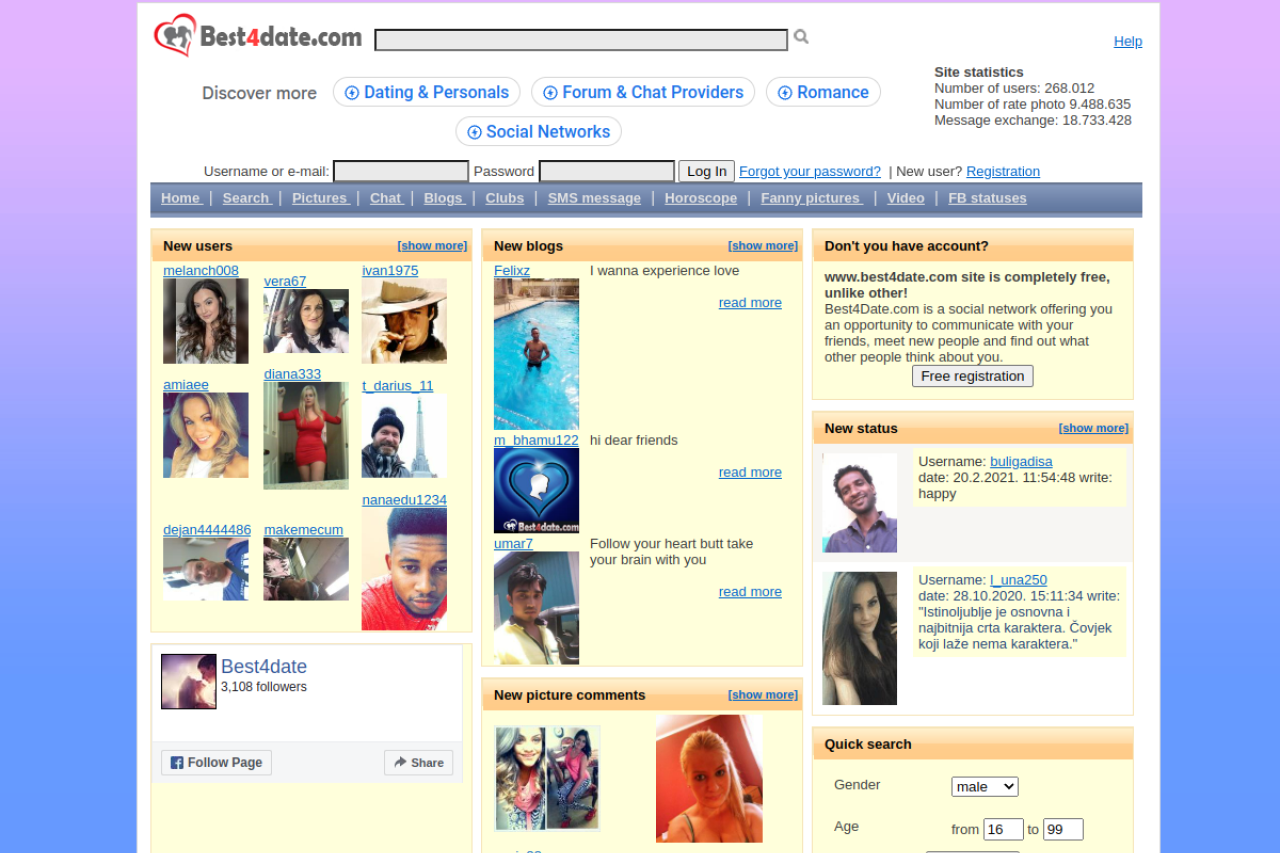Click the Facebook Follow Page button
This screenshot has height=853, width=1280.
click(x=216, y=762)
